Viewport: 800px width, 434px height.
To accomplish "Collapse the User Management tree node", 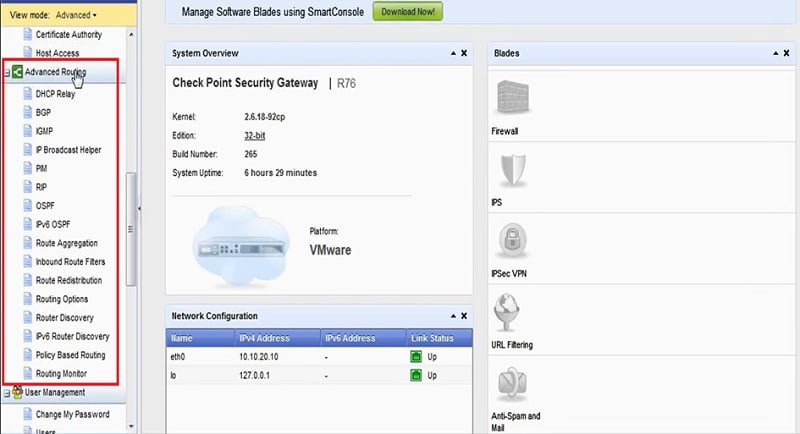I will point(7,393).
